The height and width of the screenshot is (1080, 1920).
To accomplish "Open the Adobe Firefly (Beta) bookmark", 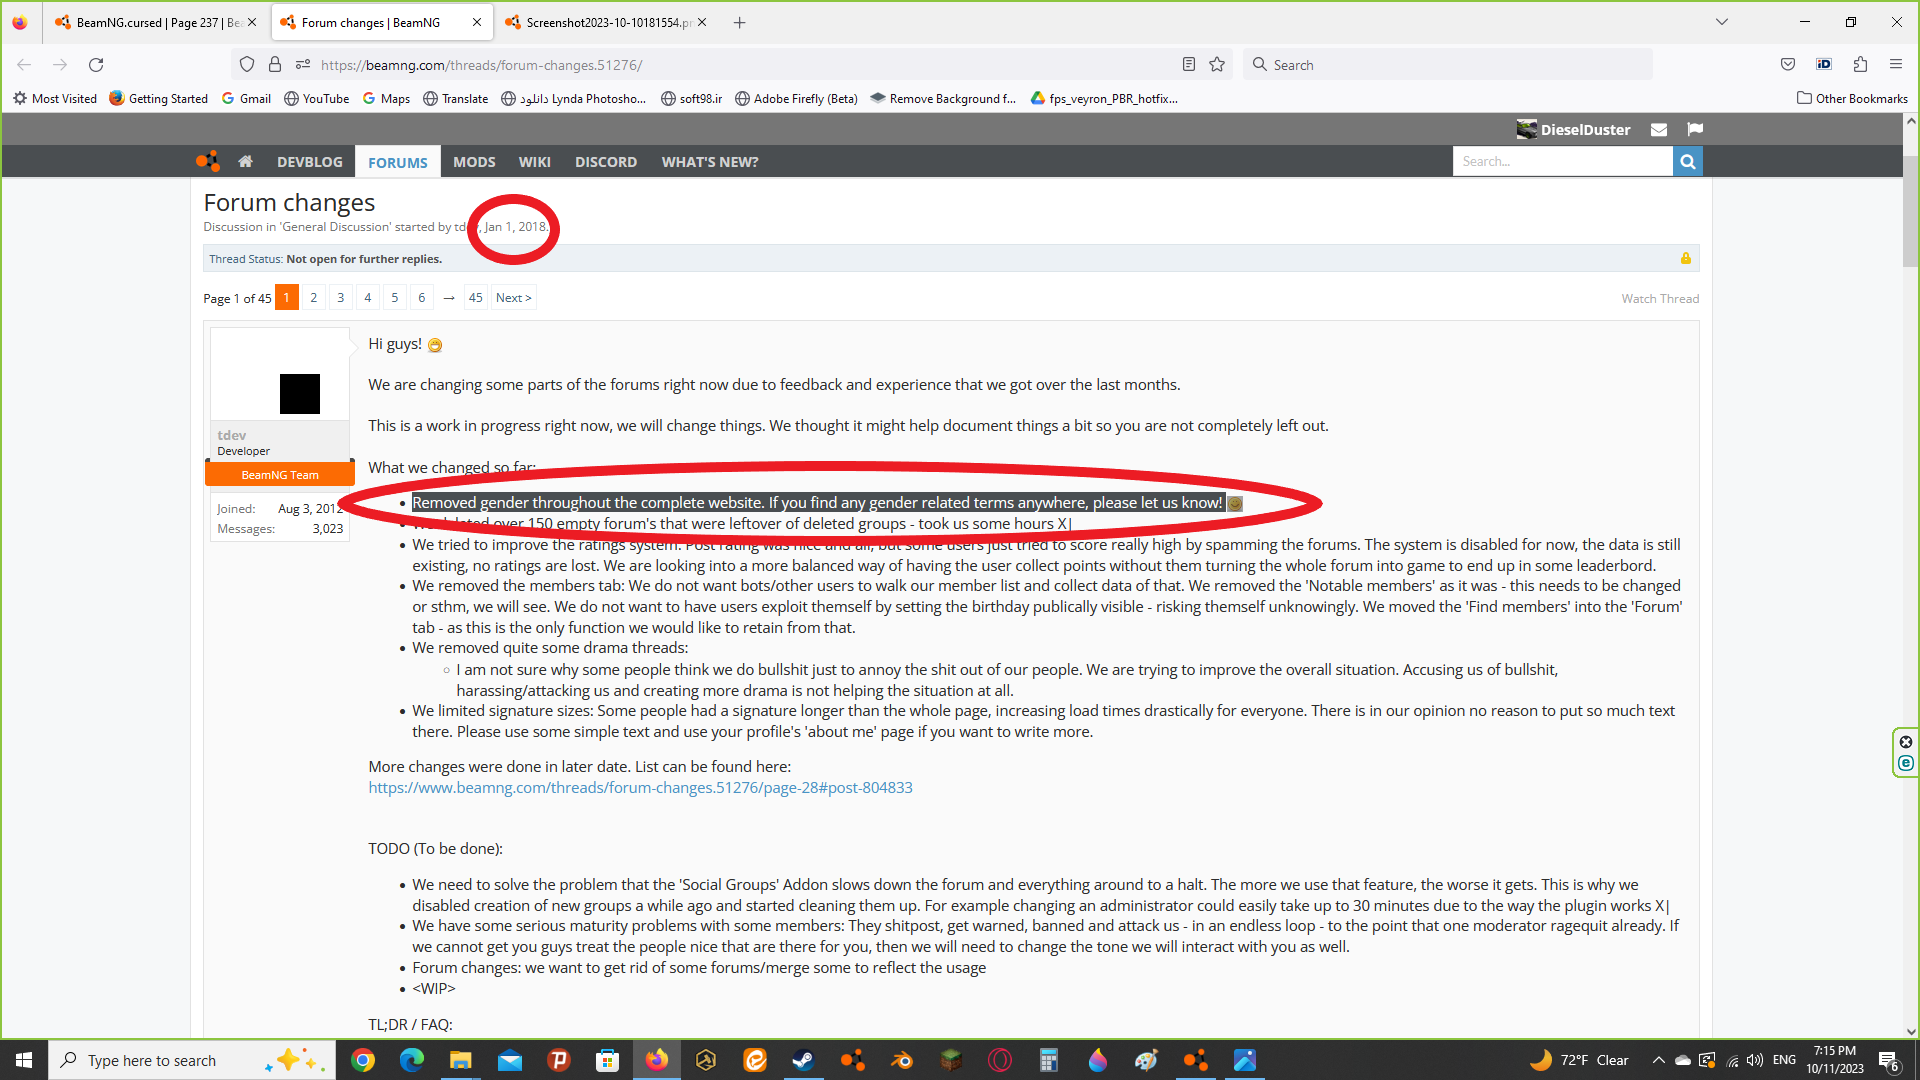I will pos(796,98).
